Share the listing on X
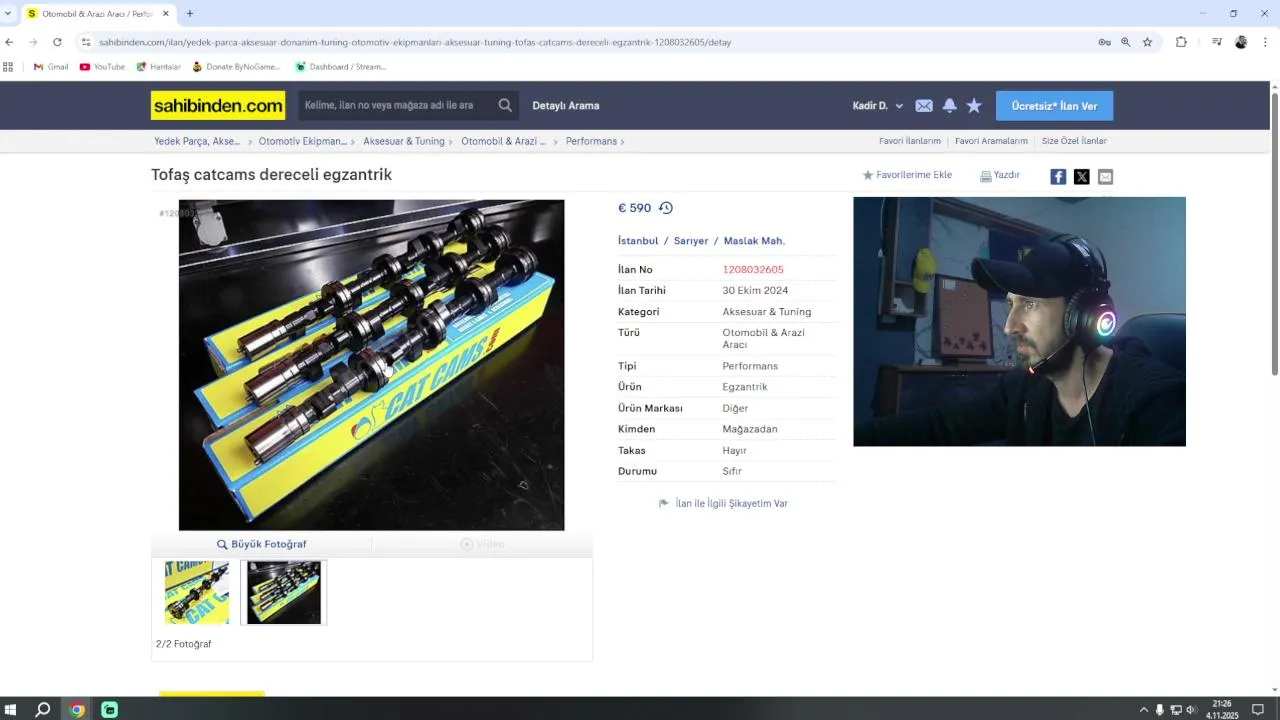 (x=1082, y=177)
